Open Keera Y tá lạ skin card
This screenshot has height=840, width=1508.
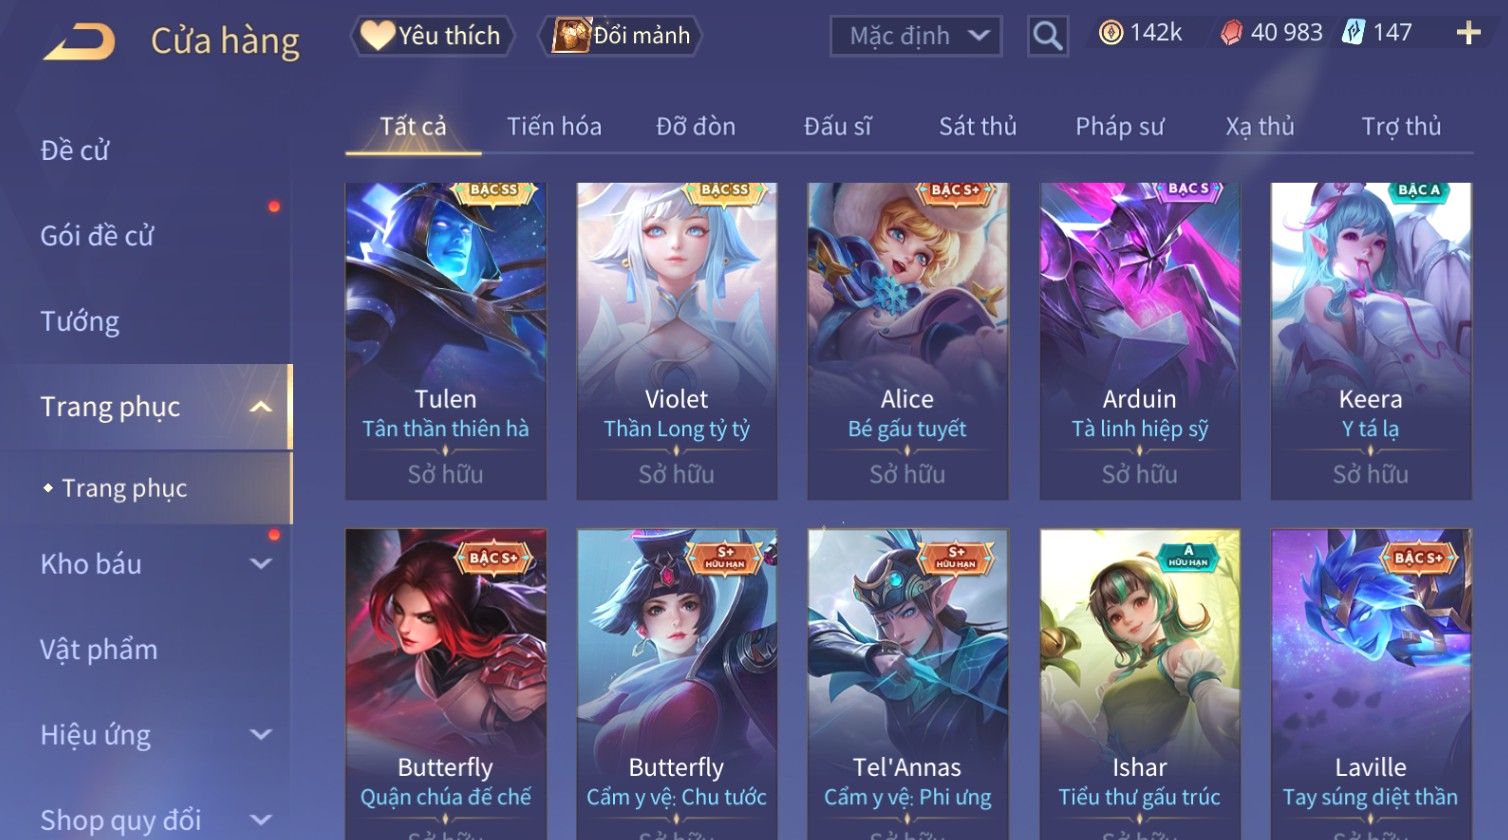tap(1371, 341)
